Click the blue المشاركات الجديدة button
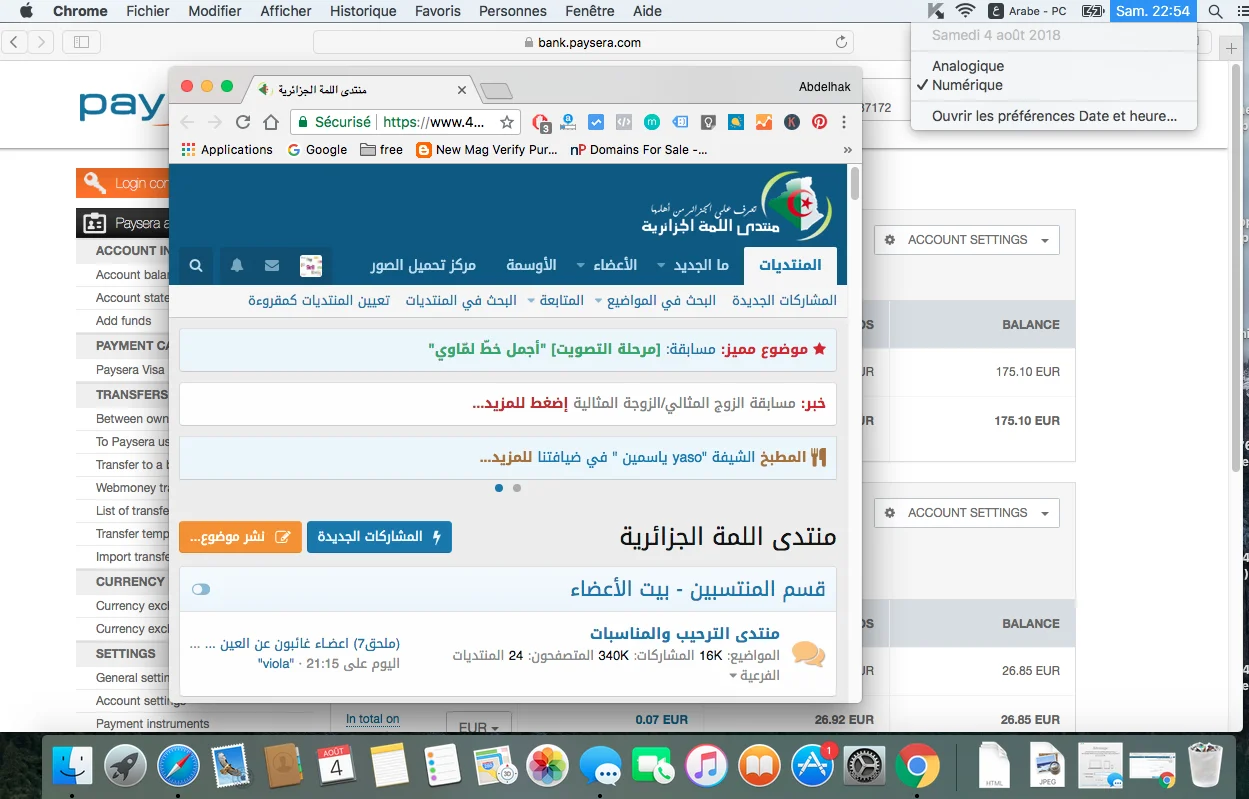This screenshot has width=1249, height=799. [379, 537]
